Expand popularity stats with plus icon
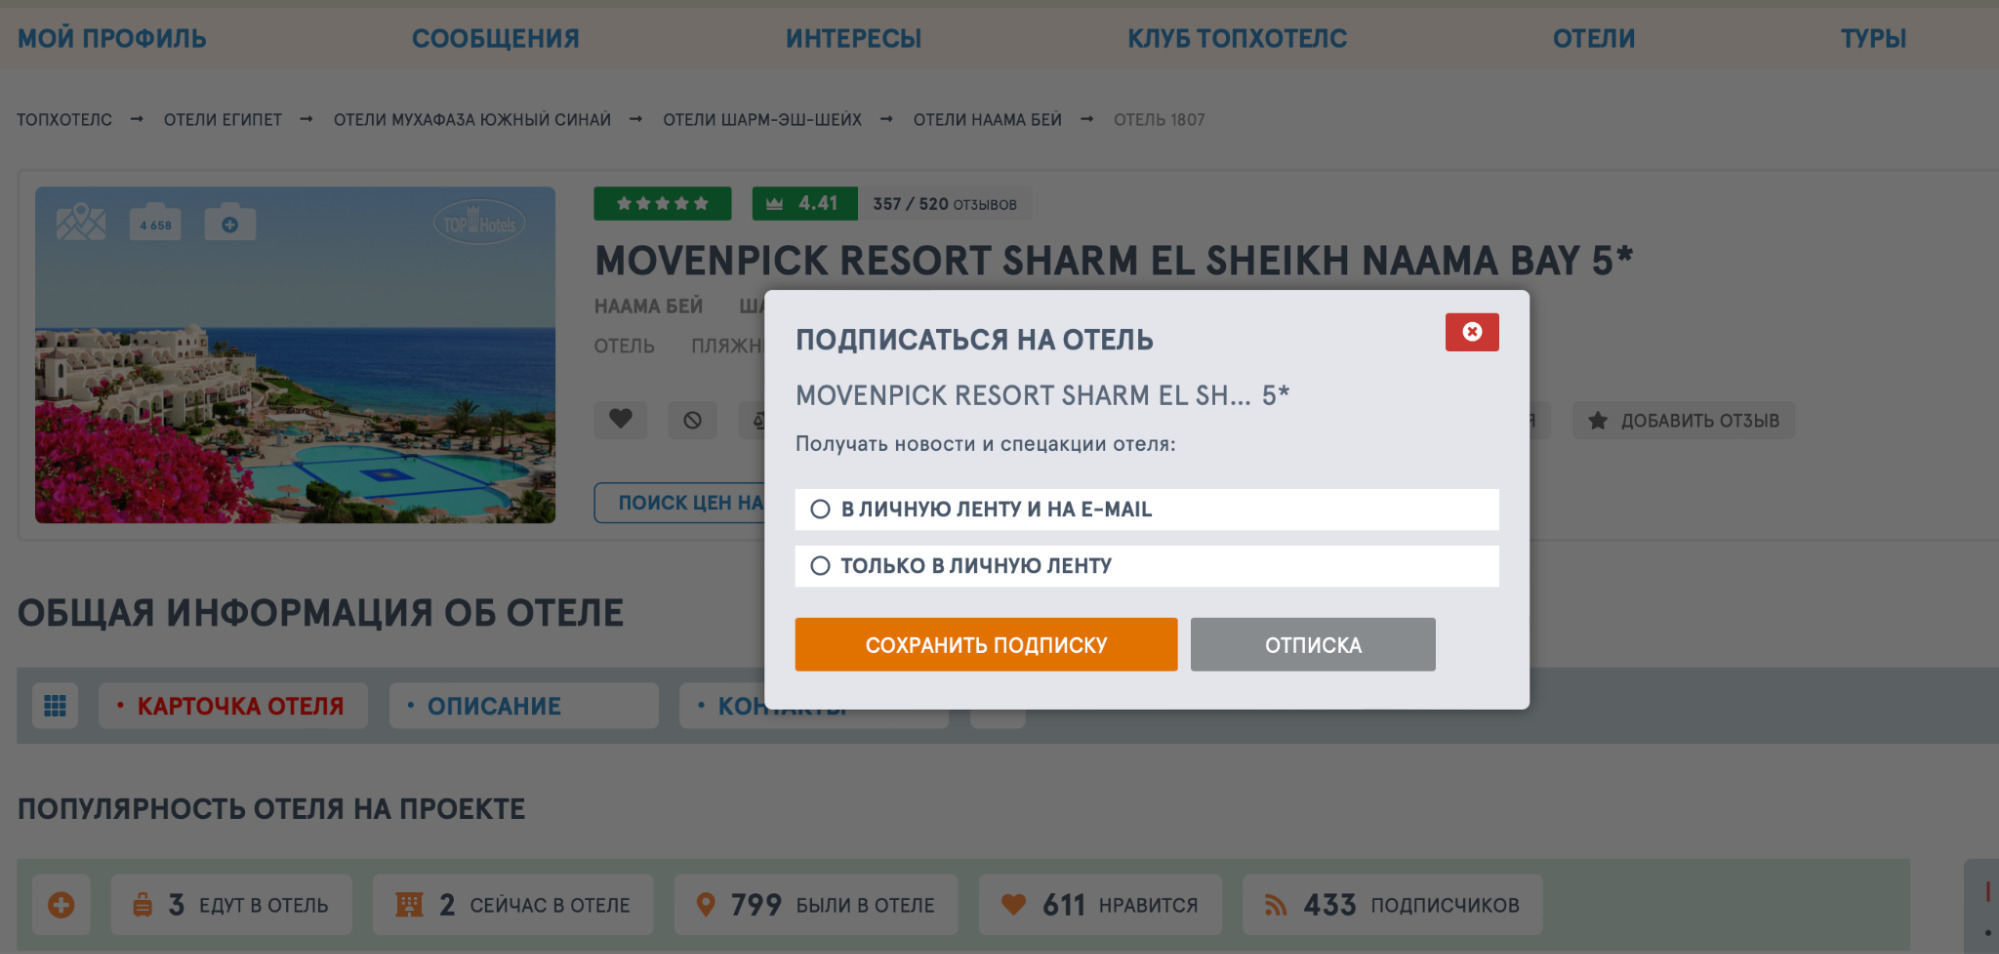Screen dimensions: 1999x954 point(61,905)
